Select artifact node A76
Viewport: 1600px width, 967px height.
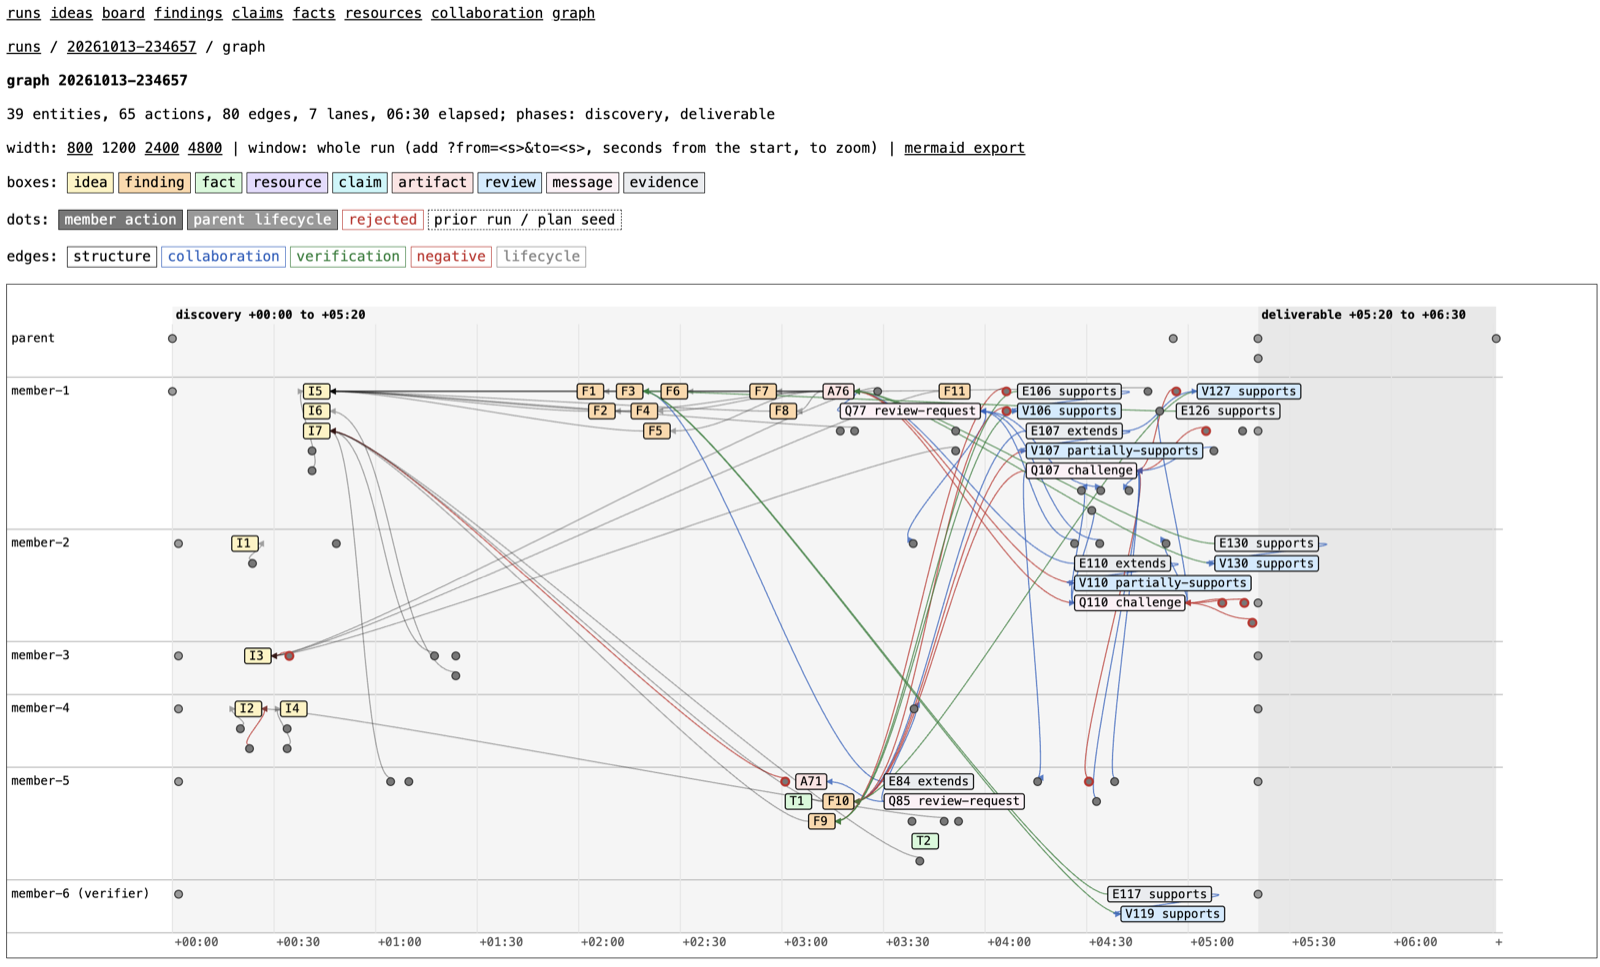838,391
